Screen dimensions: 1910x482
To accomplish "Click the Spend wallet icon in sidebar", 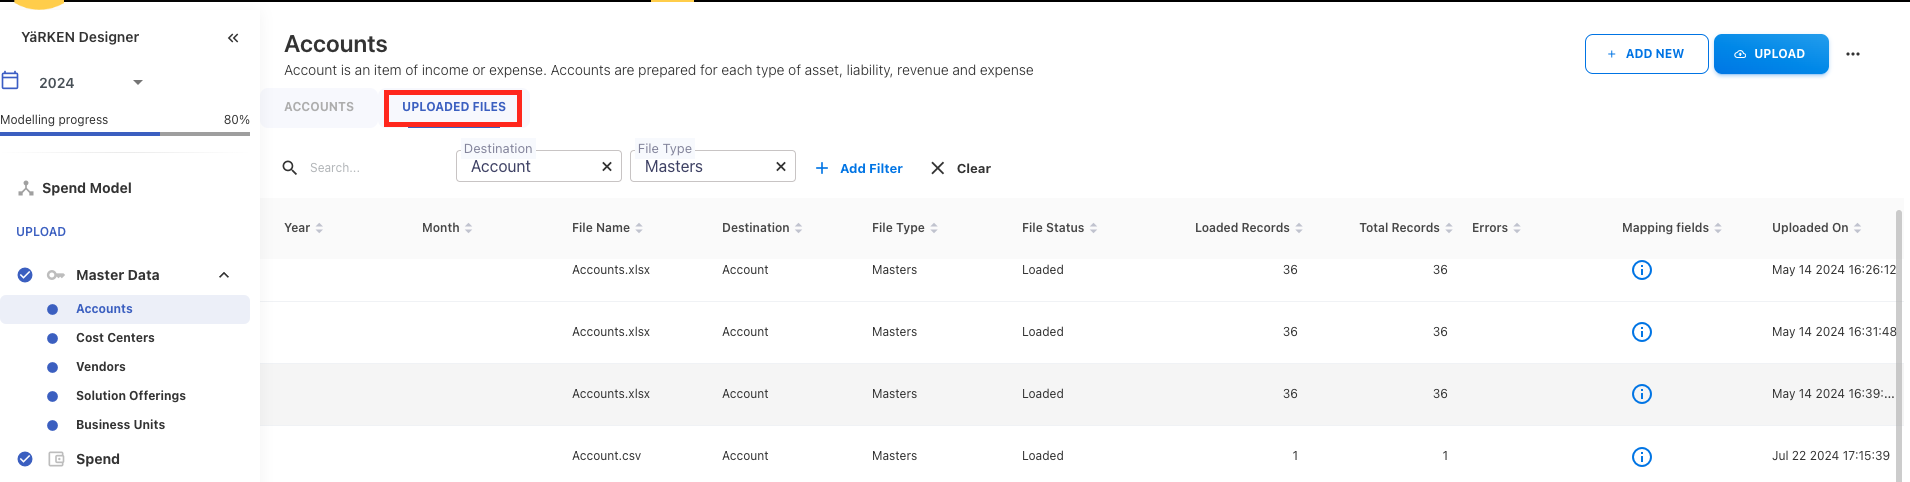I will click(x=57, y=459).
